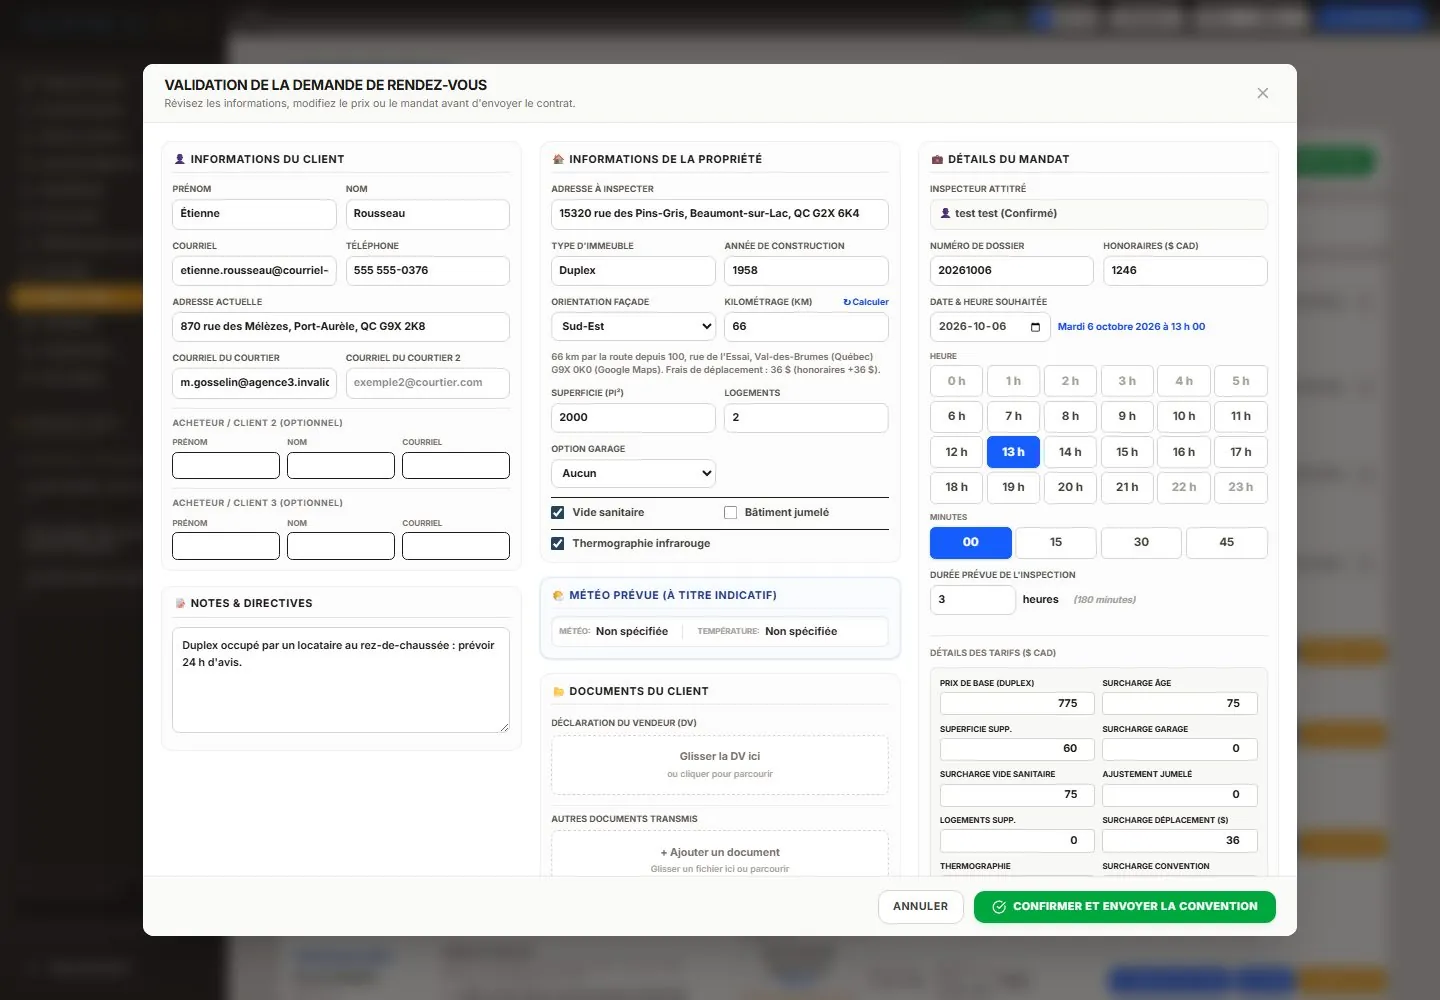Uncheck the Vide sanitaire checkbox
1440x1000 pixels.
(558, 512)
